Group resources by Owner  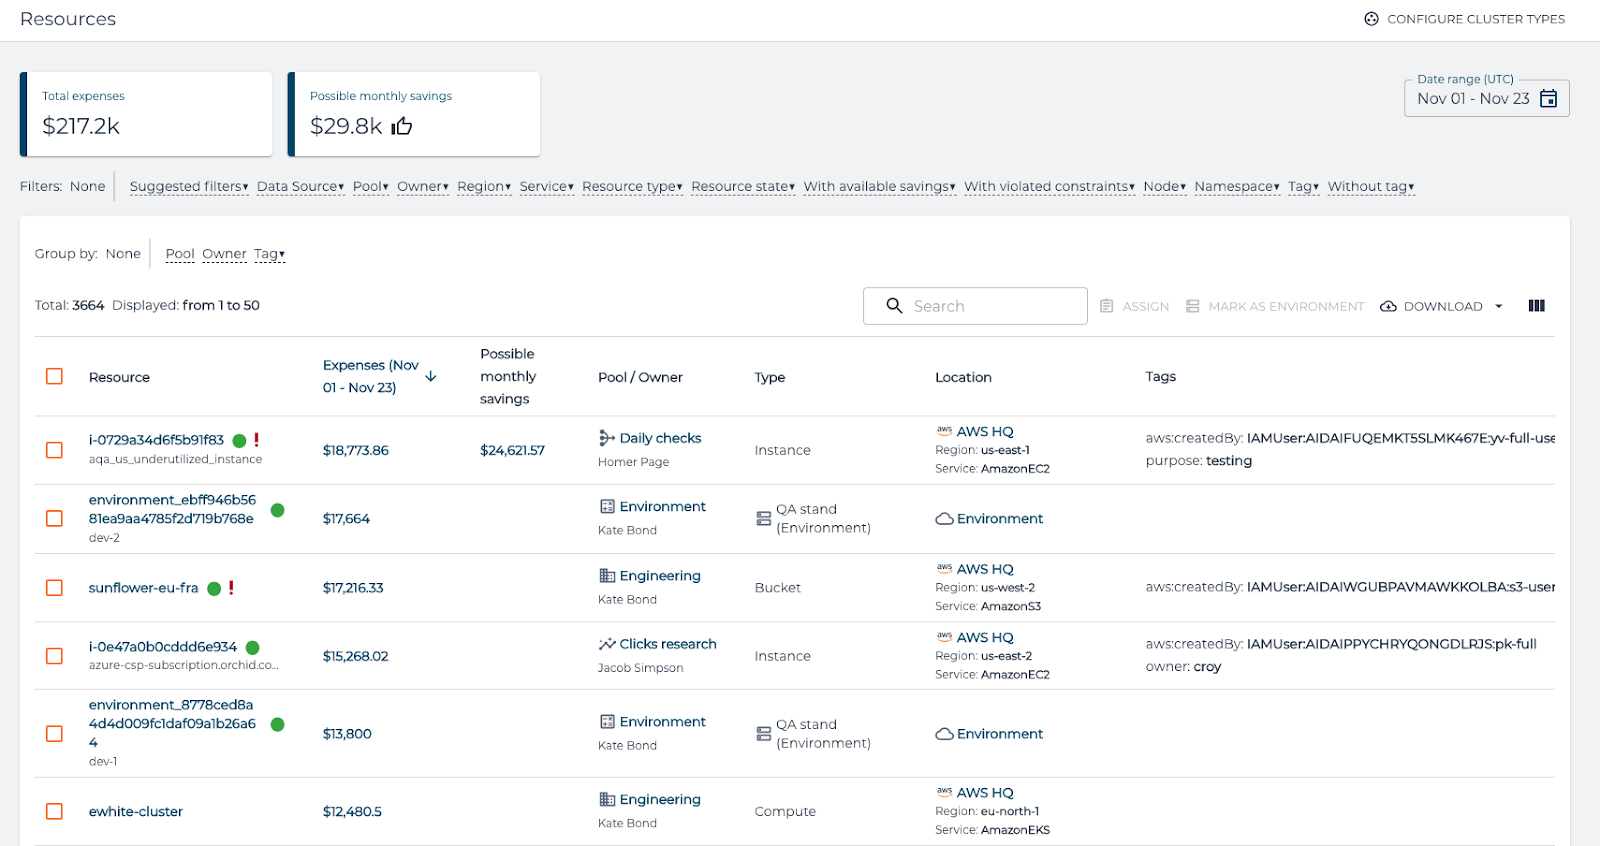click(x=224, y=254)
